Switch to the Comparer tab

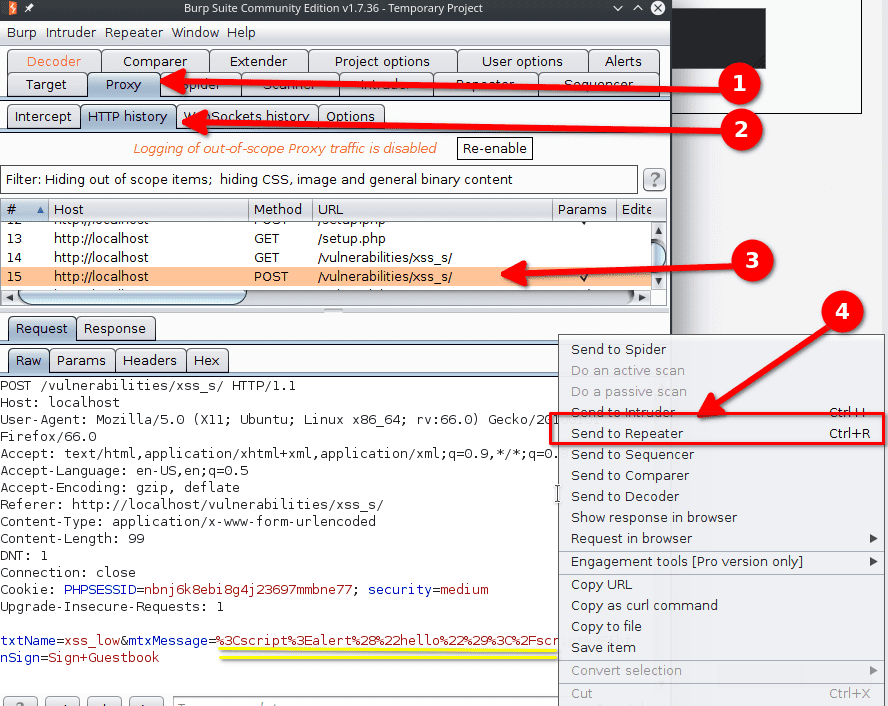pyautogui.click(x=155, y=61)
